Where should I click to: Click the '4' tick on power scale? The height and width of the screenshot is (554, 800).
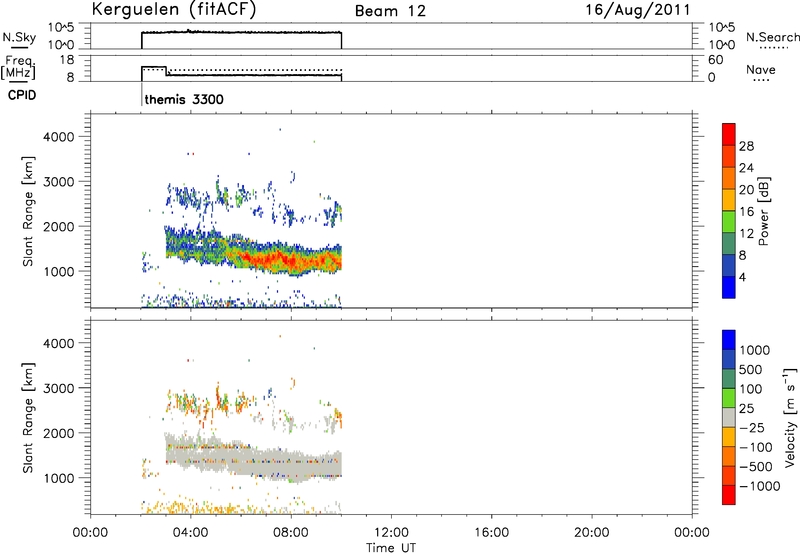click(x=742, y=277)
